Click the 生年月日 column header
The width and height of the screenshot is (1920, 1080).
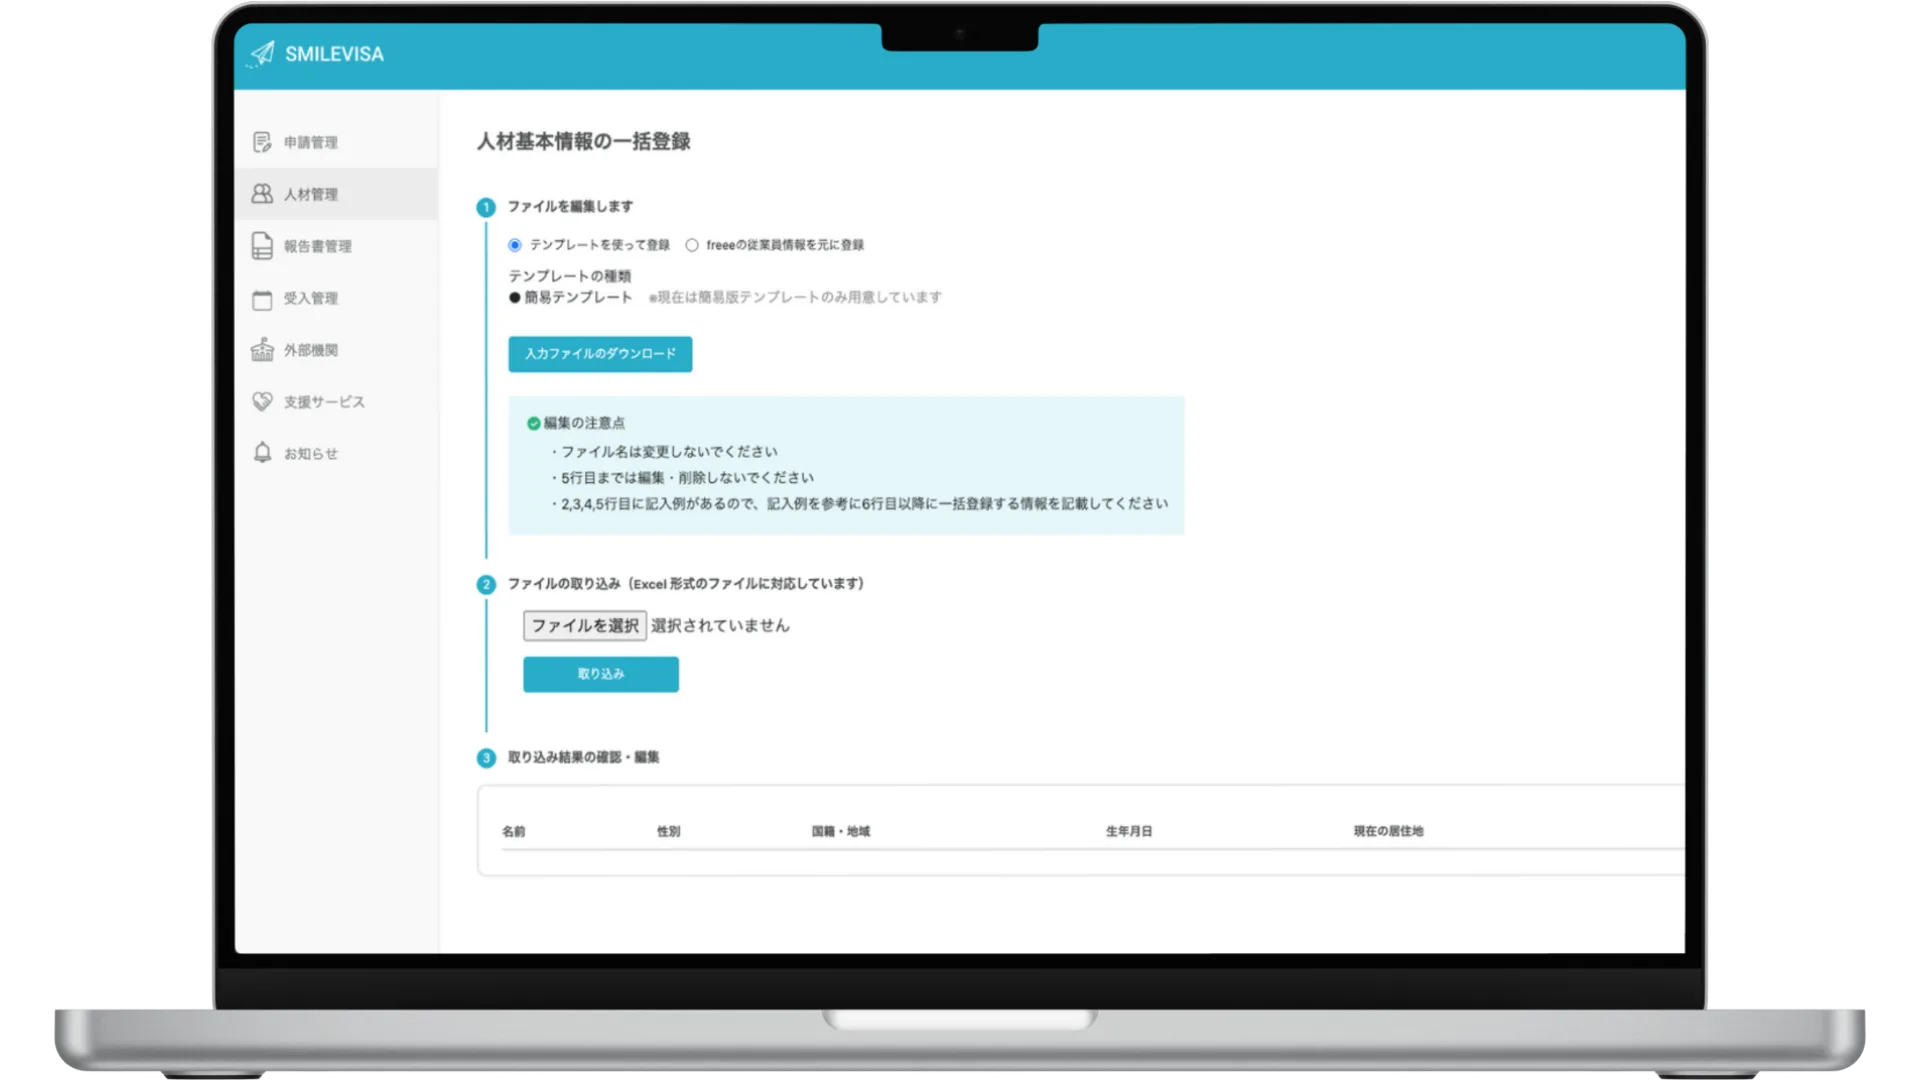tap(1129, 831)
